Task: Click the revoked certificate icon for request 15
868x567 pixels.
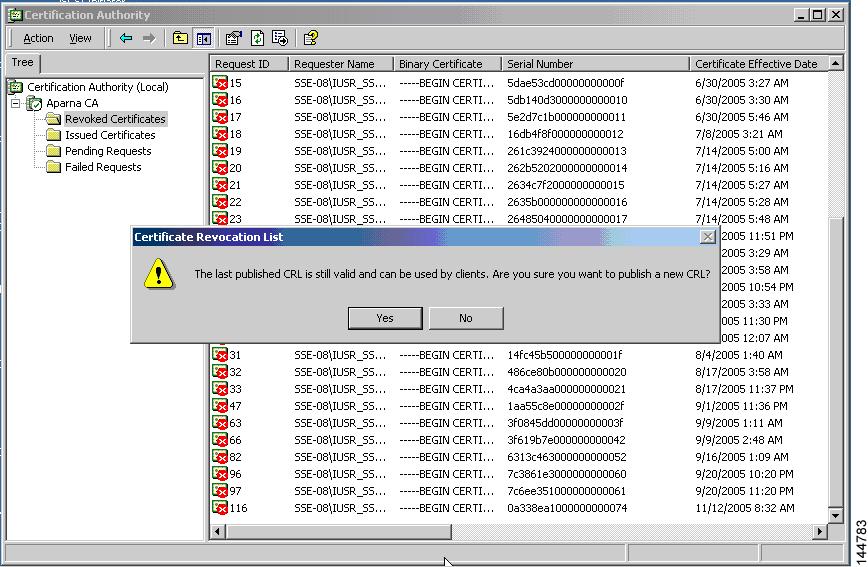Action: pyautogui.click(x=220, y=83)
